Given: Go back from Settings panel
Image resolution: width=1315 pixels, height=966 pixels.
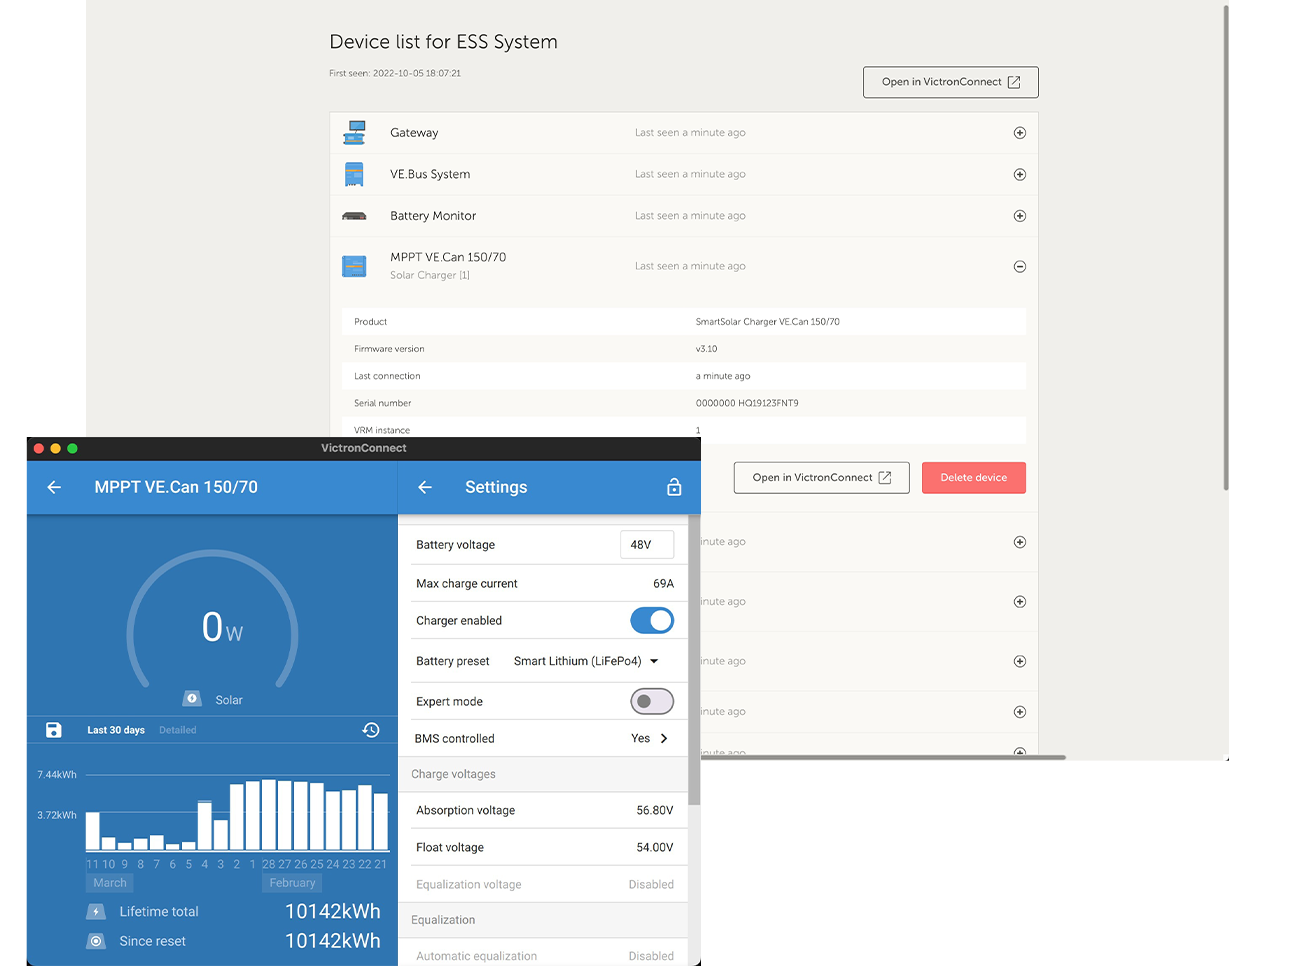Looking at the screenshot, I should (x=425, y=487).
